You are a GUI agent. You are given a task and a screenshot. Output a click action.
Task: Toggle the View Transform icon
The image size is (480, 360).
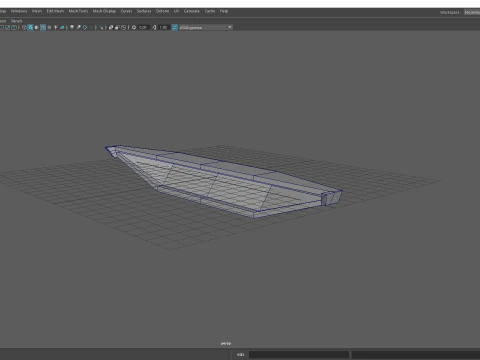point(174,27)
